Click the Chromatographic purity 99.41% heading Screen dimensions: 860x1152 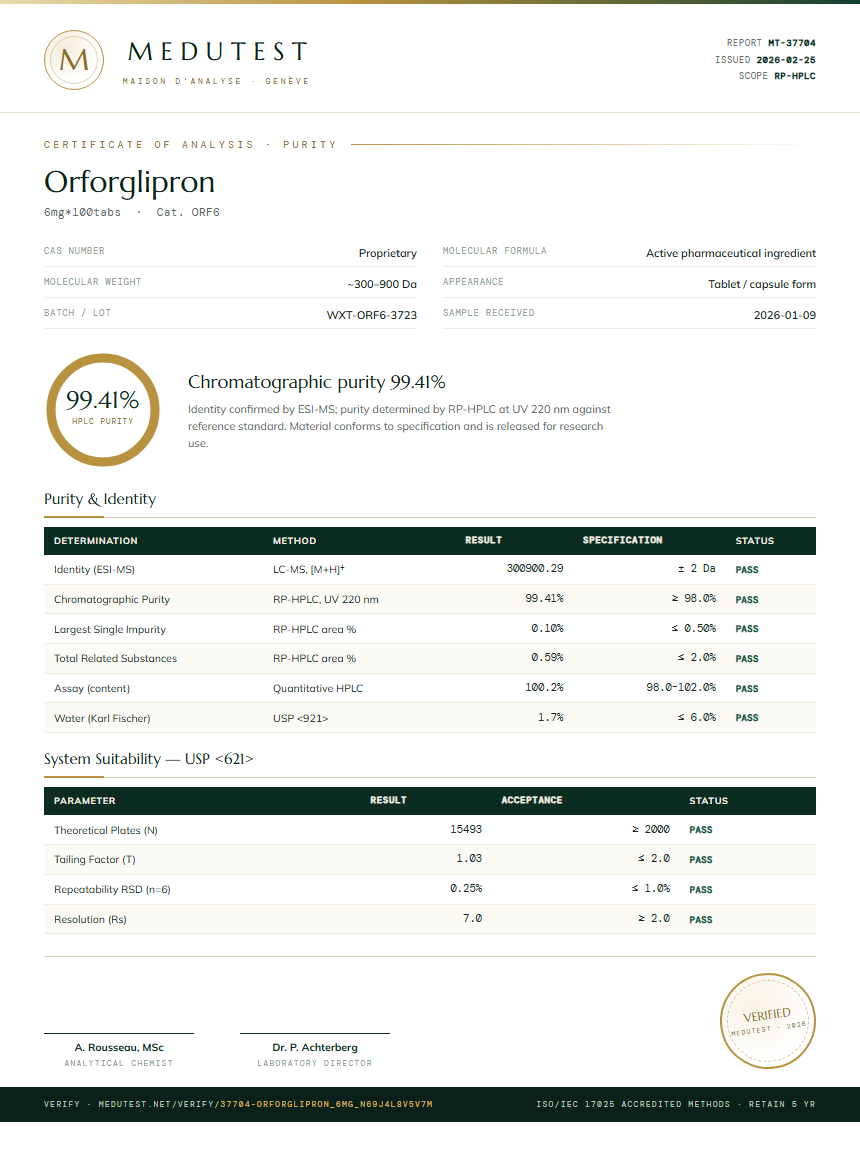coord(317,382)
